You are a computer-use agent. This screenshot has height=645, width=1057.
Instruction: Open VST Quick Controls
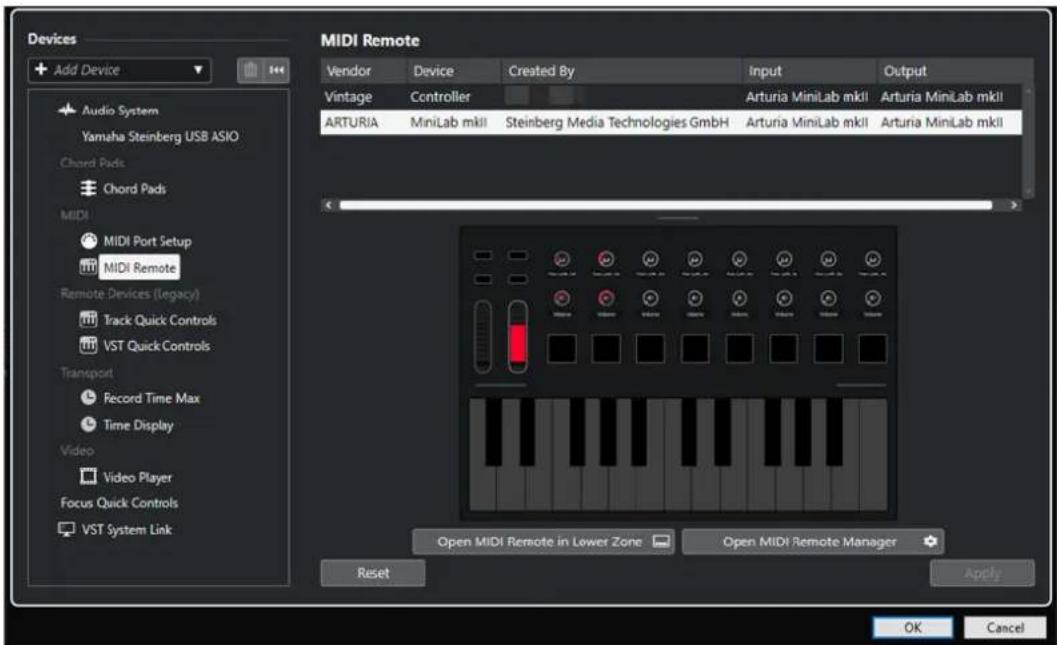click(x=156, y=346)
